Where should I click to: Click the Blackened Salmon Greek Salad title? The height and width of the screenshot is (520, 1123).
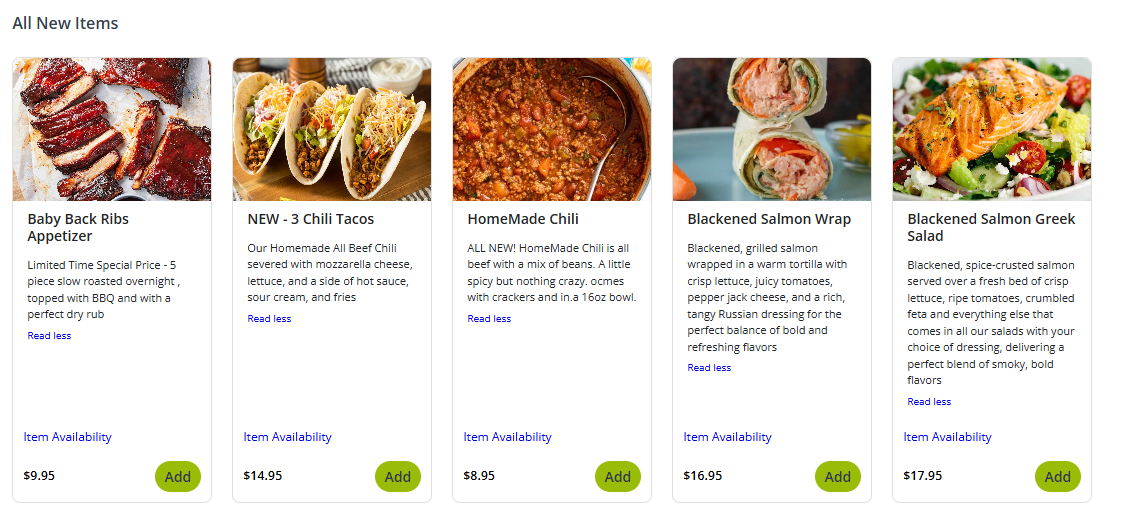point(991,227)
